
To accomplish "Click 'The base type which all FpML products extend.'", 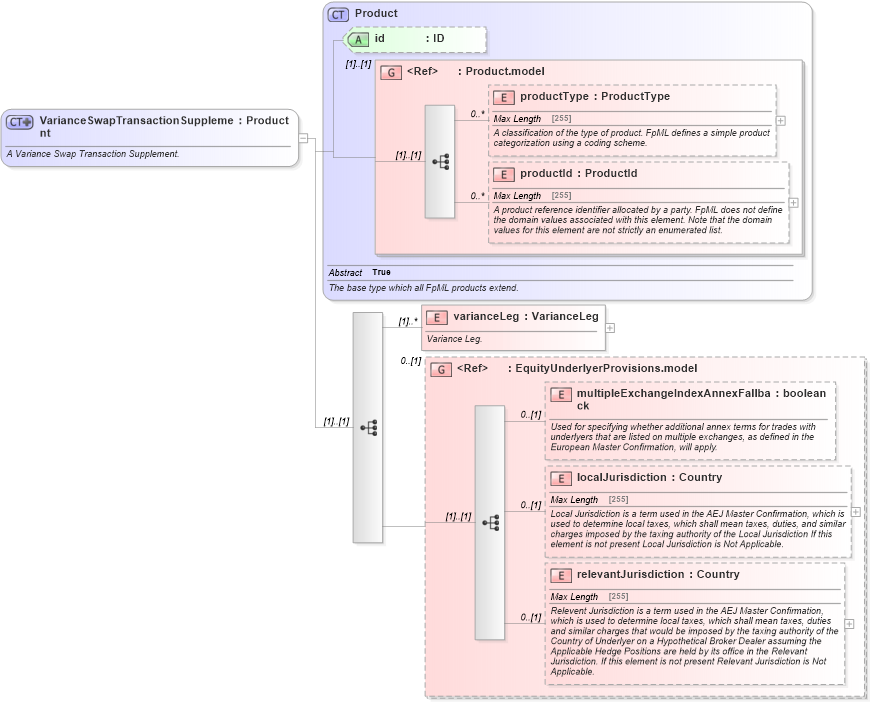I will coord(423,288).
